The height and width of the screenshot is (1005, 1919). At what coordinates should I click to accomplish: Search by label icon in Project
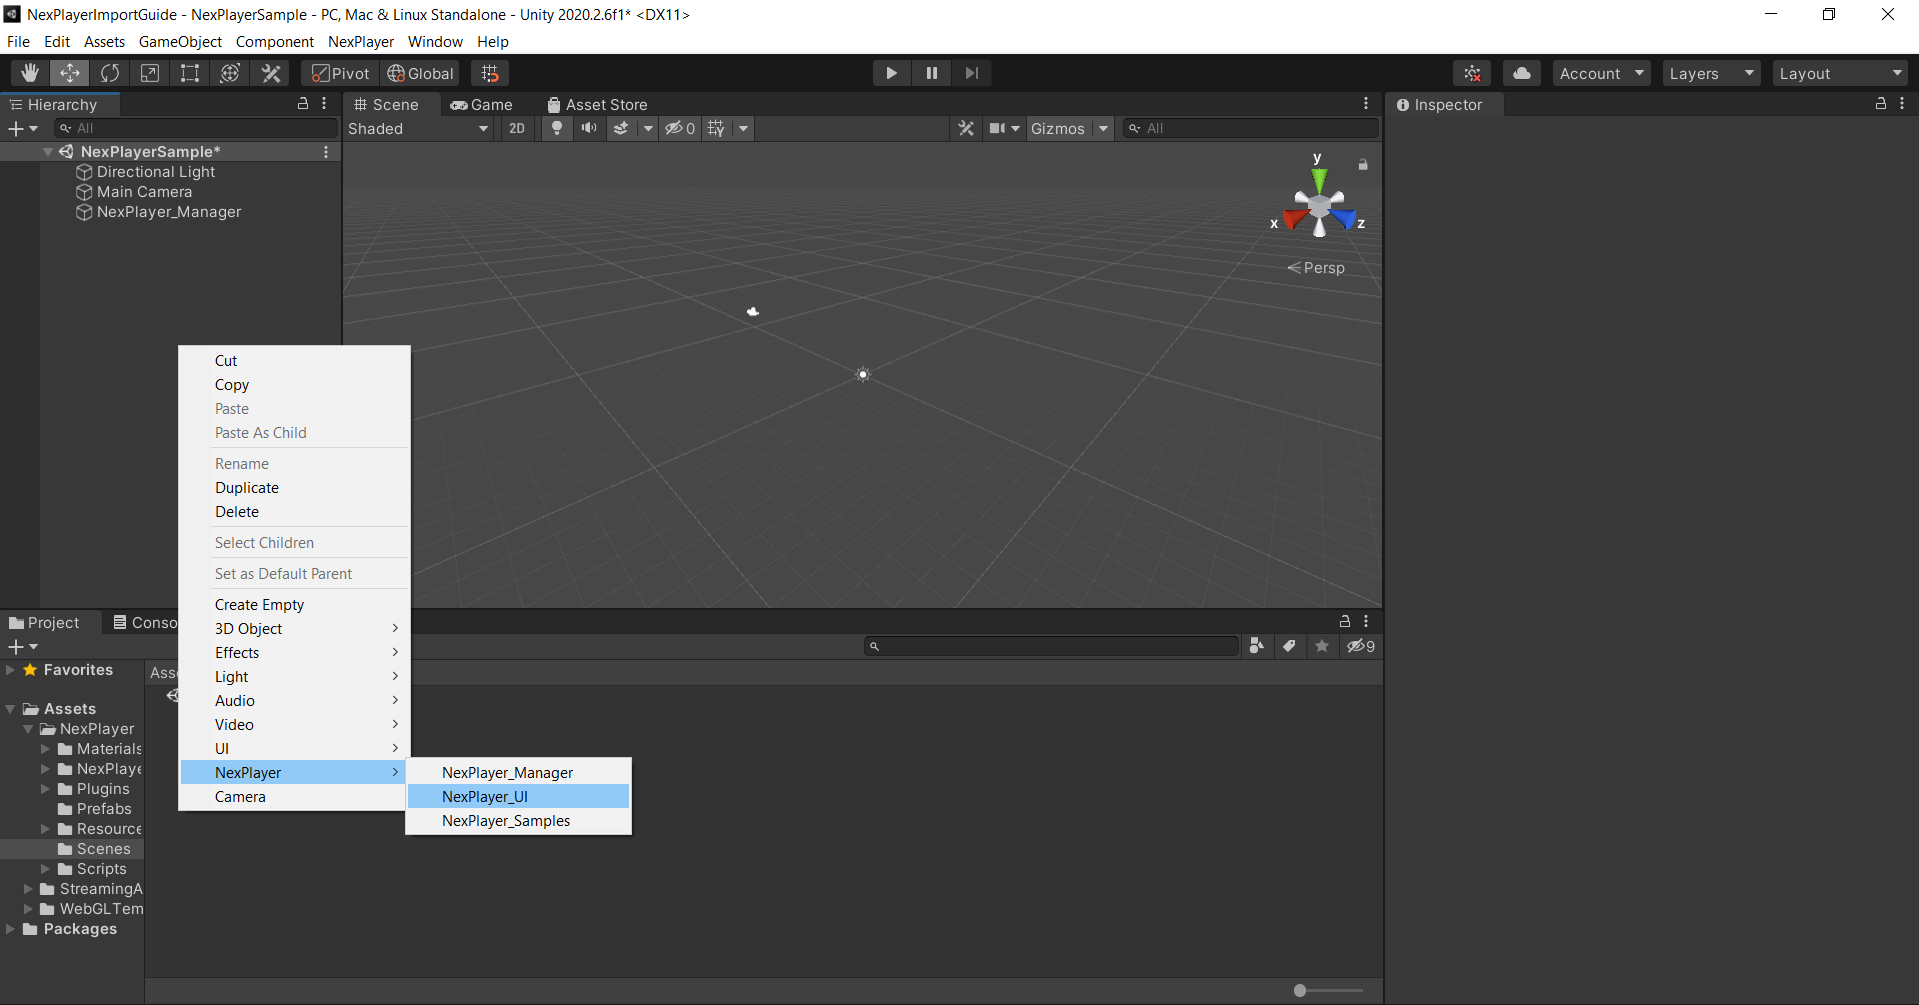(1289, 646)
